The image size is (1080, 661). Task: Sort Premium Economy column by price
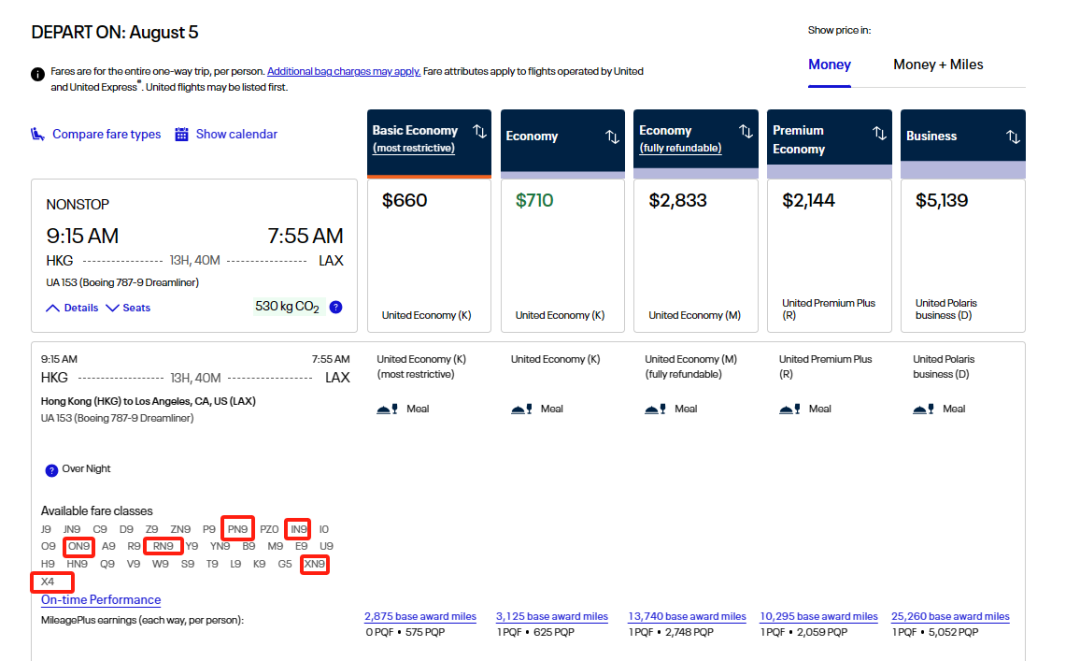click(x=880, y=133)
